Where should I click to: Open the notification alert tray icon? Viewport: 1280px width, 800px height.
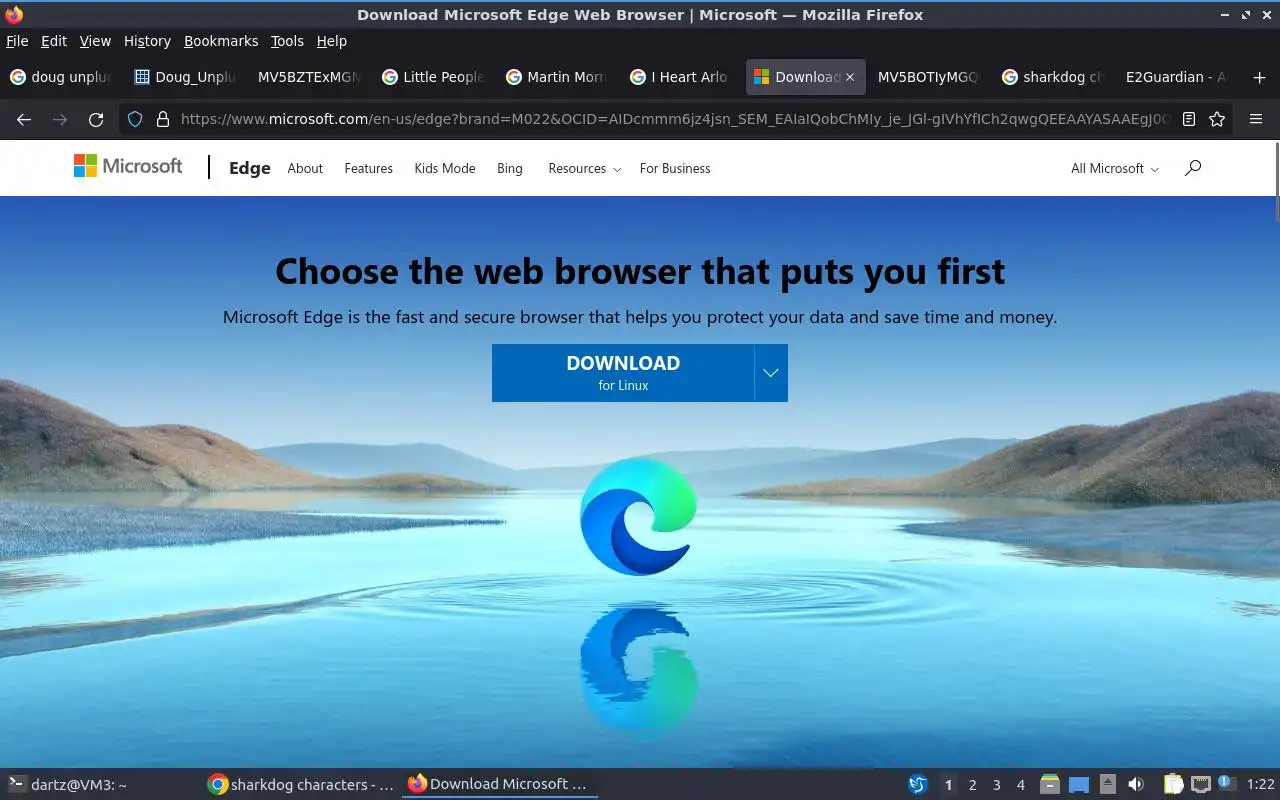point(1227,785)
